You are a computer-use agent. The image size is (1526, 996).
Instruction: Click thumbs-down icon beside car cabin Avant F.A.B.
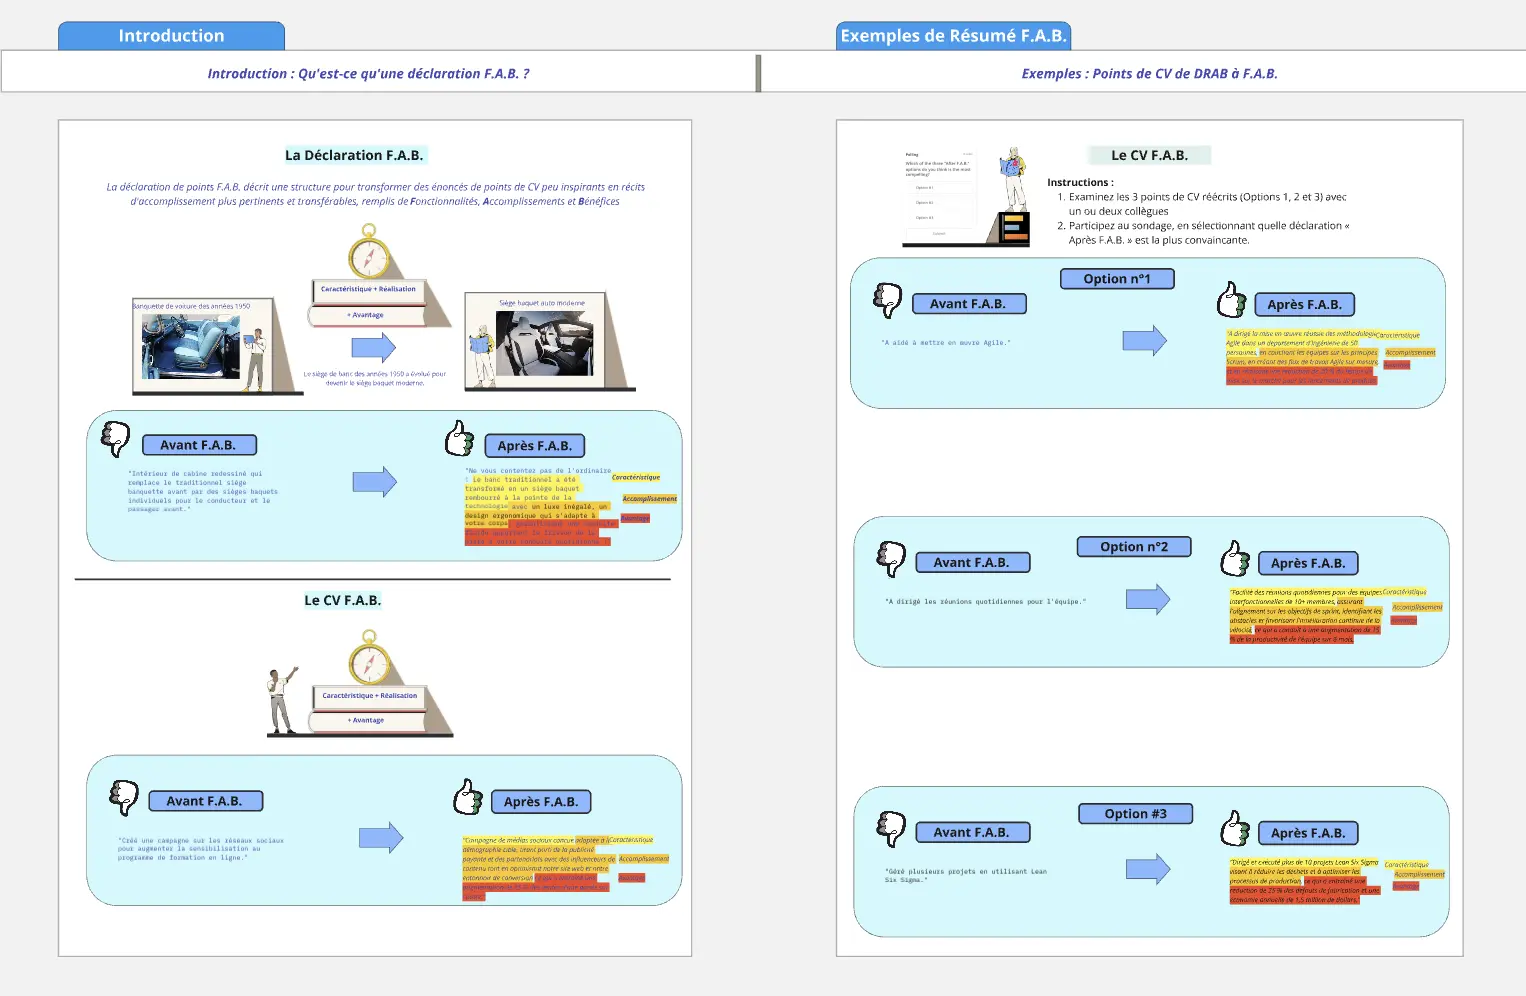tap(116, 438)
